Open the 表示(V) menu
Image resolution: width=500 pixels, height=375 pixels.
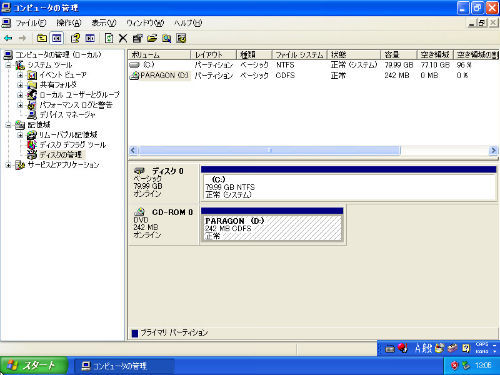click(x=104, y=23)
